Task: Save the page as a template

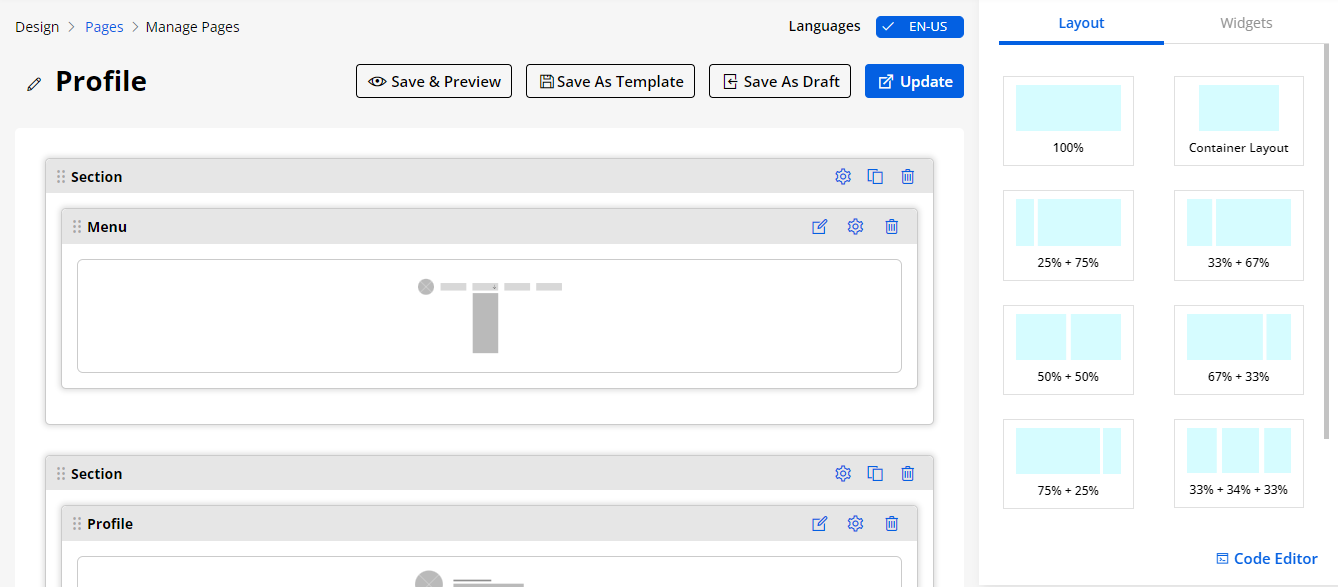Action: coord(610,82)
